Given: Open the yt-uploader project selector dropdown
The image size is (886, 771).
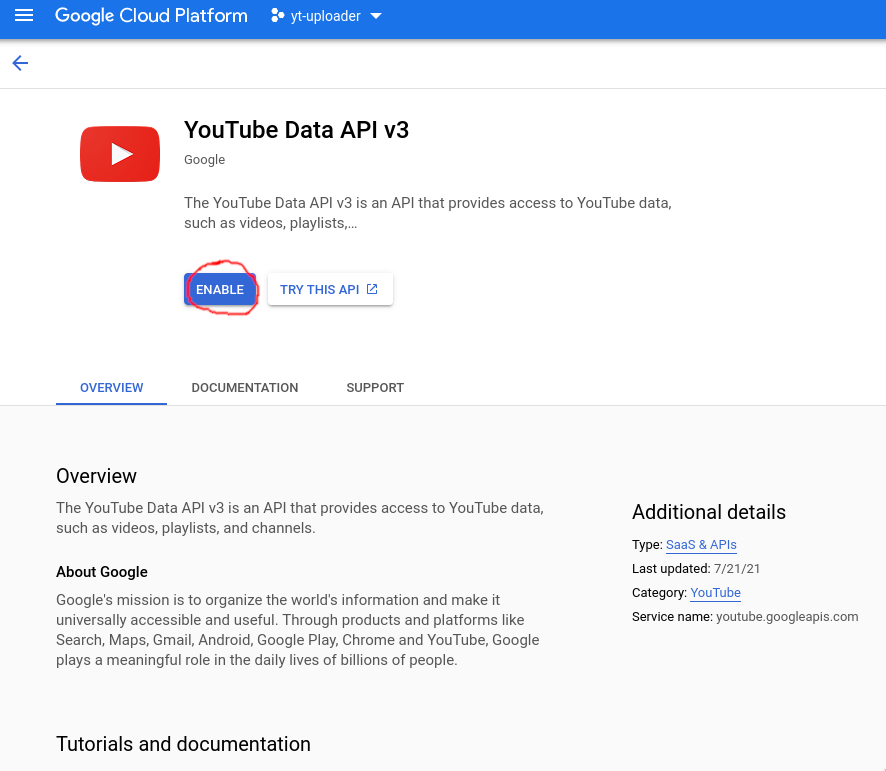Looking at the screenshot, I should 326,16.
